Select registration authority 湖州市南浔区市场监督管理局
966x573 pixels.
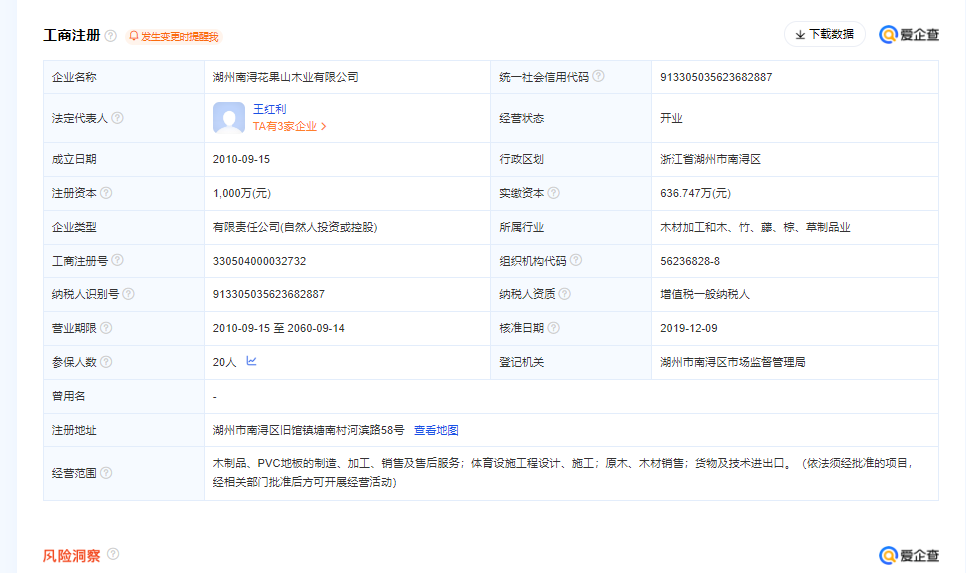(733, 362)
